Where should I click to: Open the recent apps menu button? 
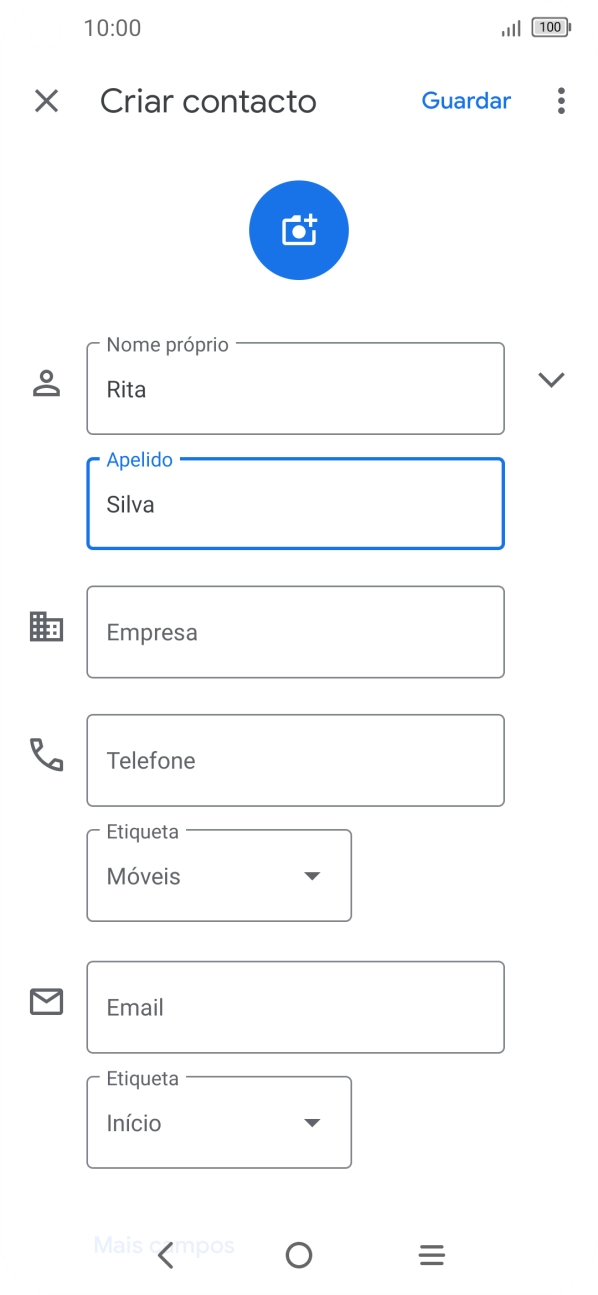(431, 1254)
